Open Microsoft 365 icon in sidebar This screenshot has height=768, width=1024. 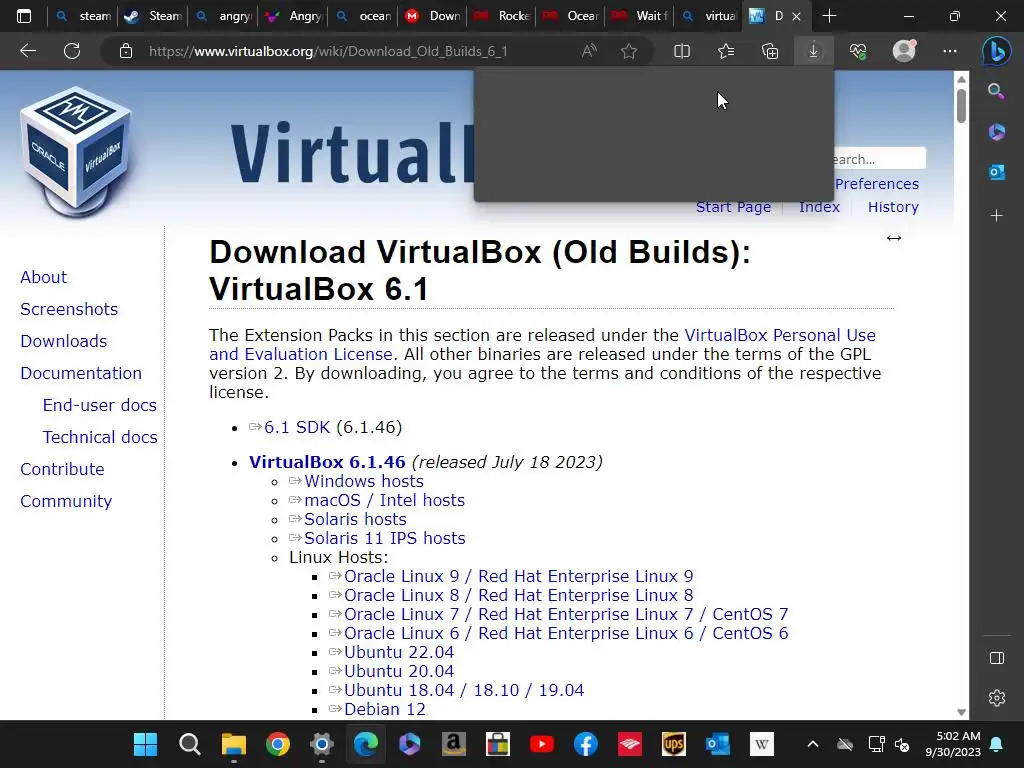pos(996,132)
